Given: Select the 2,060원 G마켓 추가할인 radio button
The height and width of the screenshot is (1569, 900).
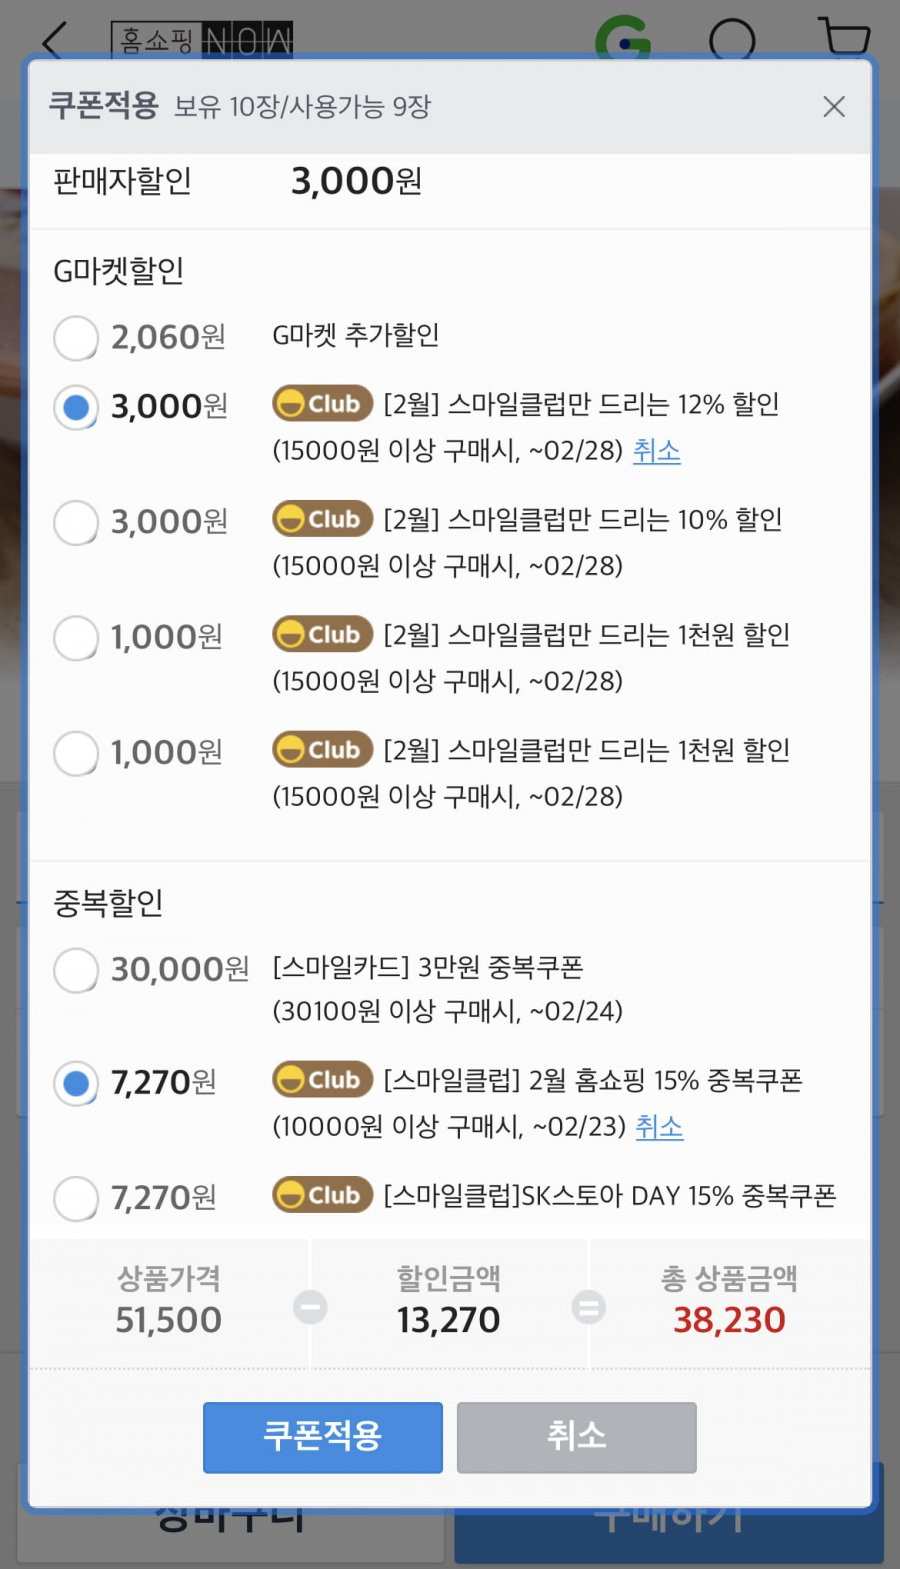Looking at the screenshot, I should pyautogui.click(x=76, y=338).
